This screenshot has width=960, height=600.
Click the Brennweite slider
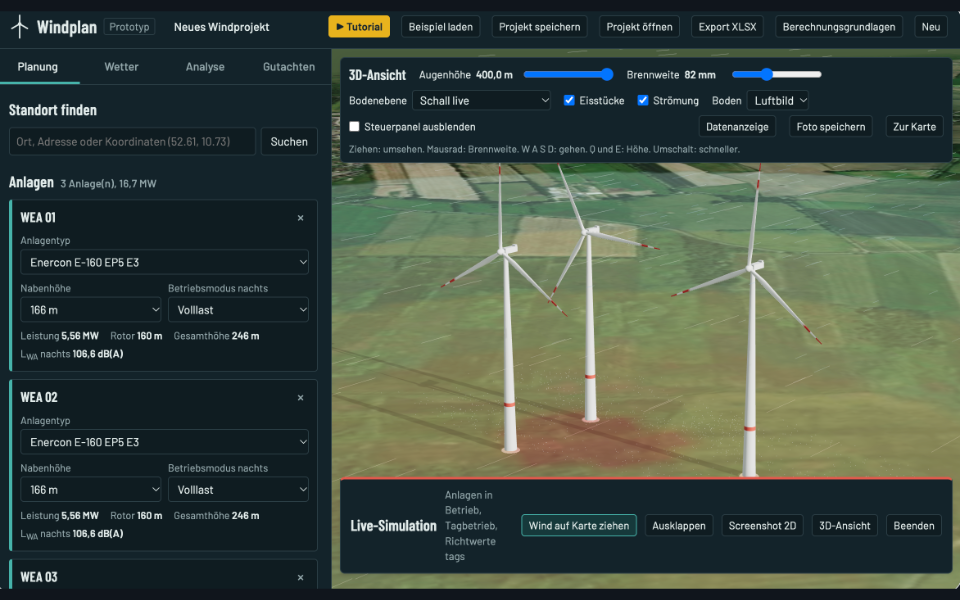(776, 75)
